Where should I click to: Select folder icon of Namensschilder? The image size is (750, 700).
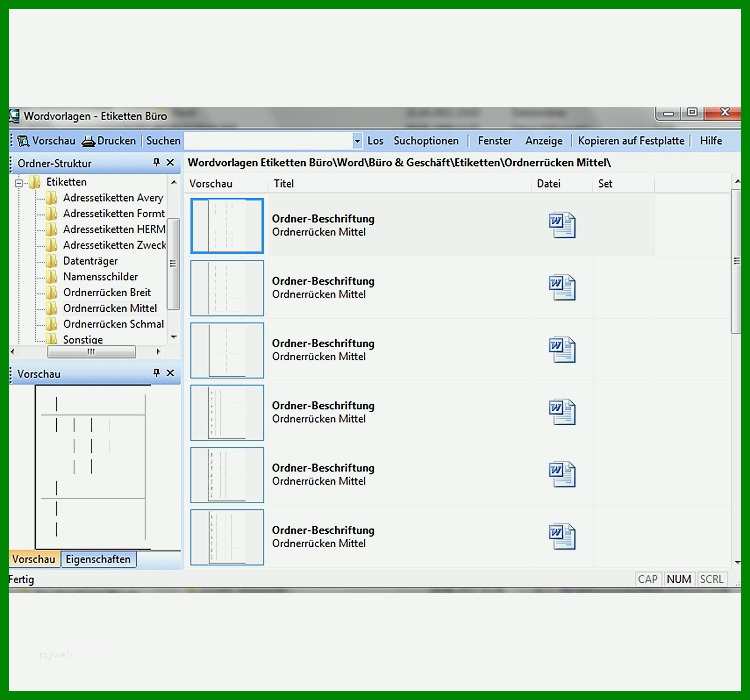point(51,277)
